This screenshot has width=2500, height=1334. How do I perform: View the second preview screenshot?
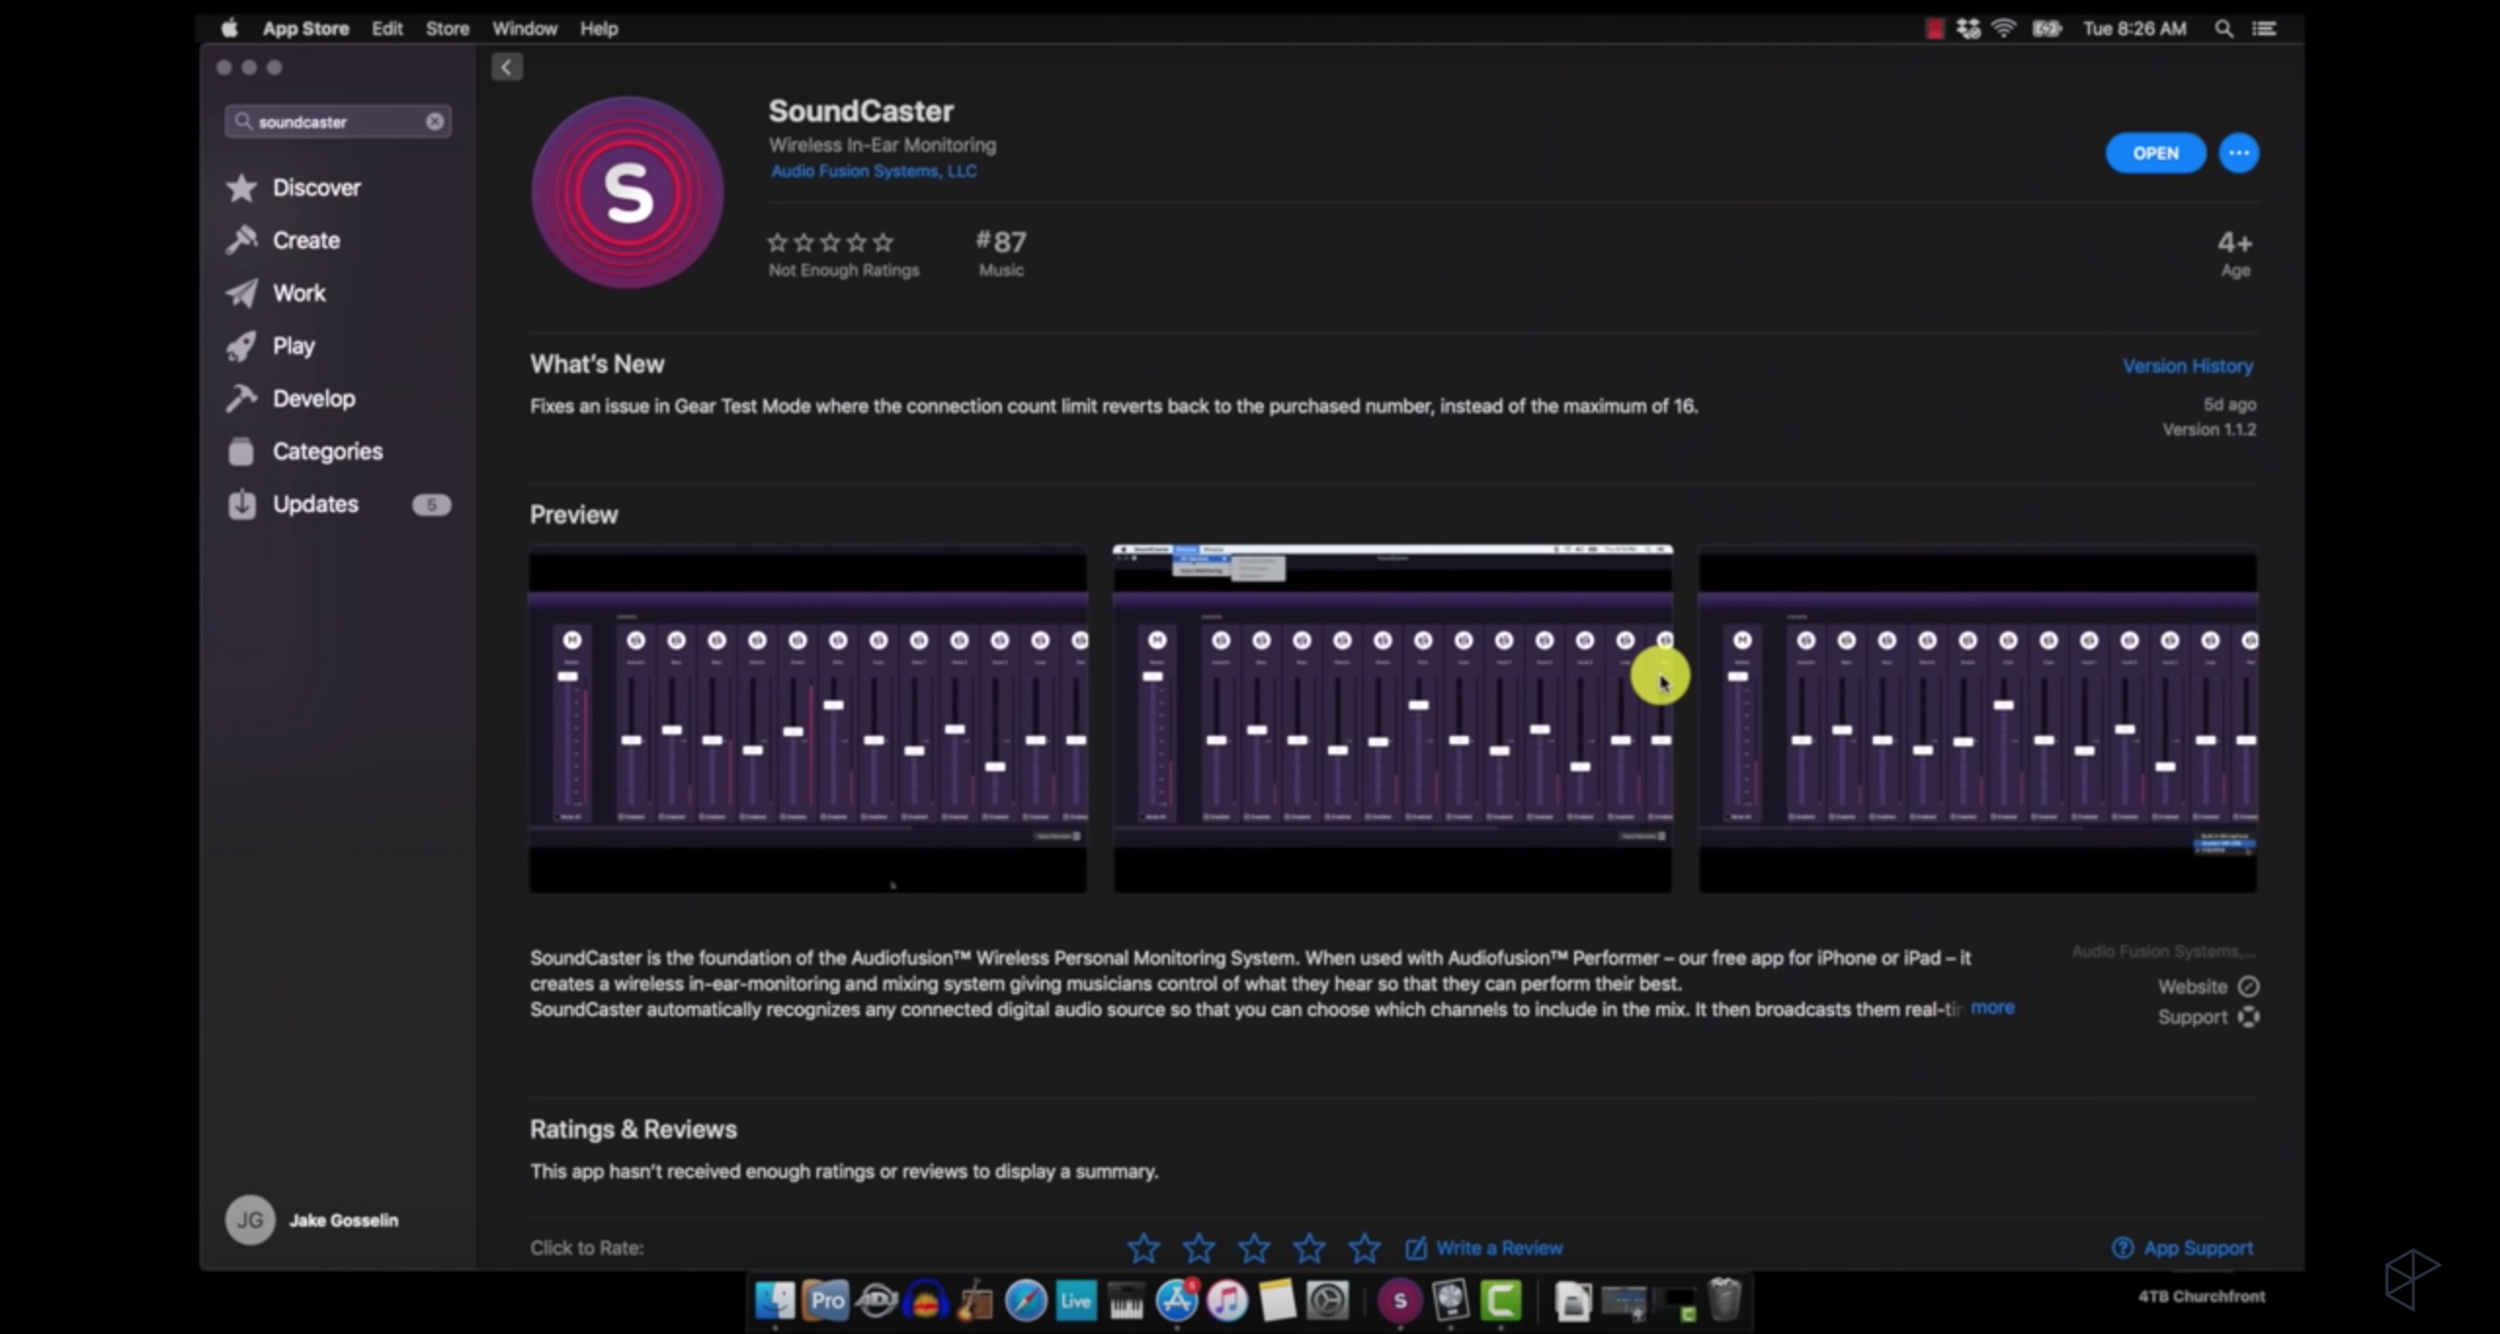[1392, 719]
